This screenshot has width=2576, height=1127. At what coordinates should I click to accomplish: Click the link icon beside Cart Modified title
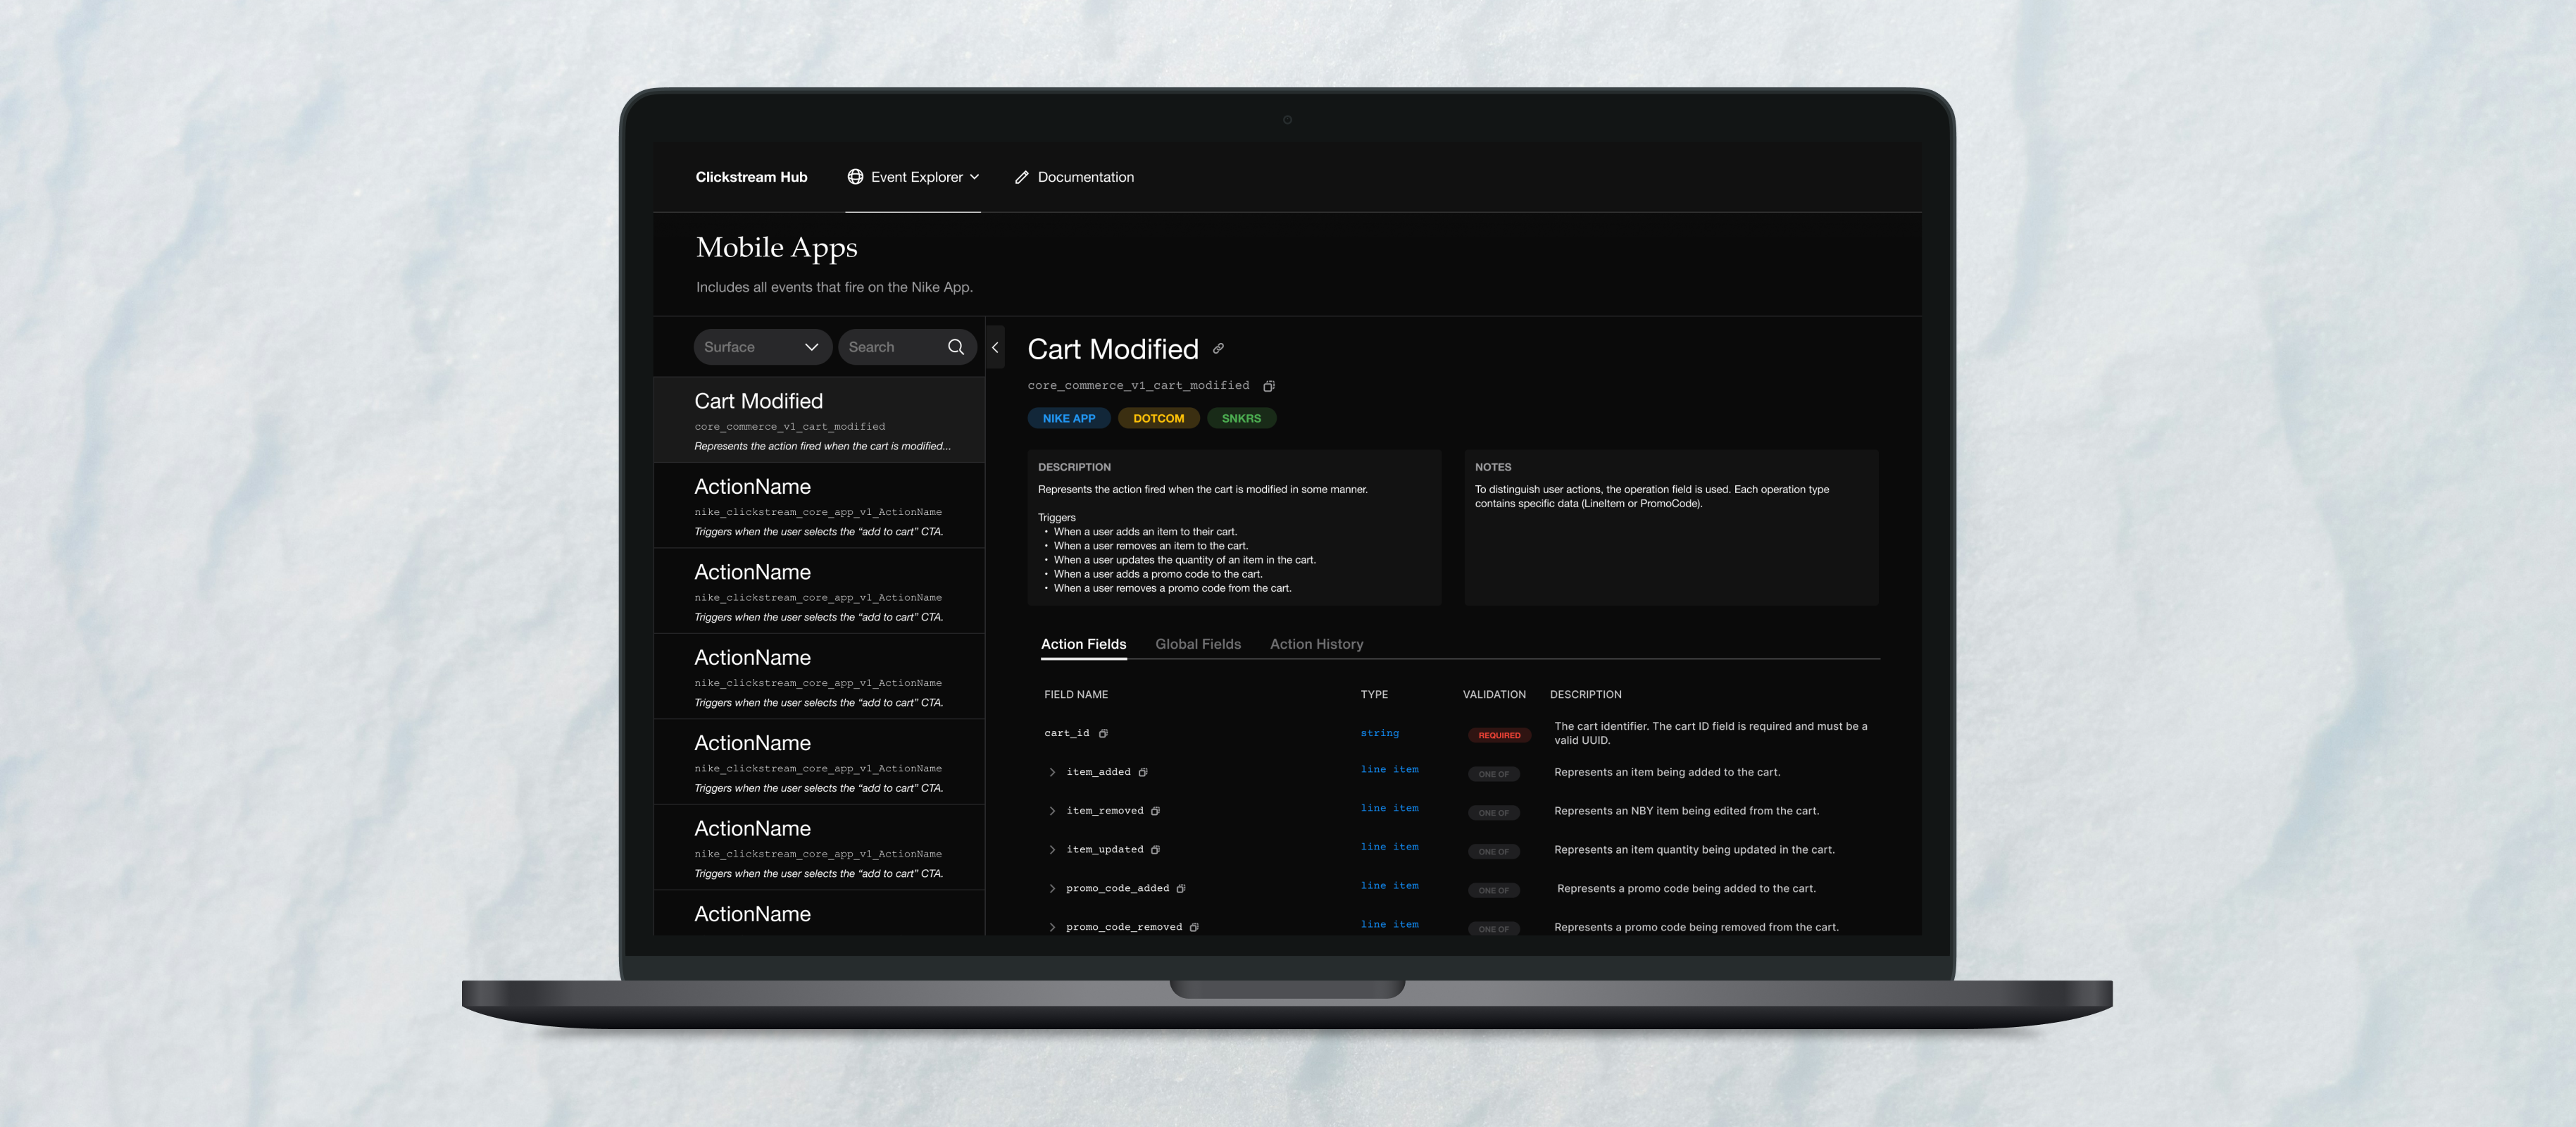click(x=1218, y=349)
